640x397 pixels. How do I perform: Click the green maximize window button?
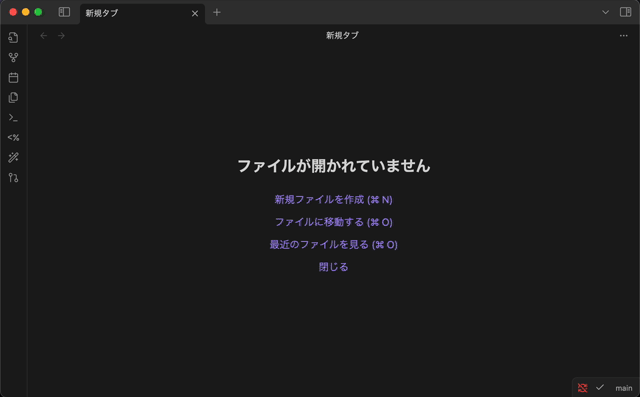(x=38, y=12)
